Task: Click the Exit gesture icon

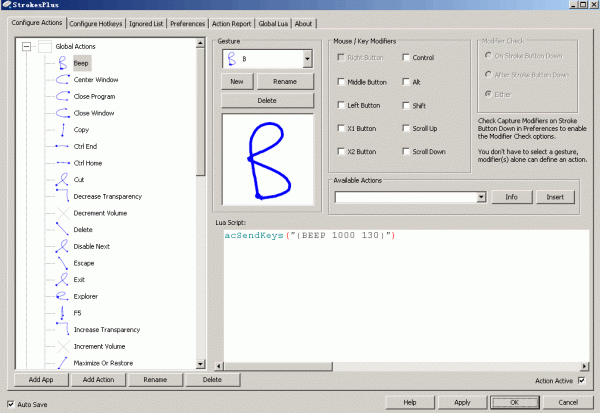Action: (62, 279)
